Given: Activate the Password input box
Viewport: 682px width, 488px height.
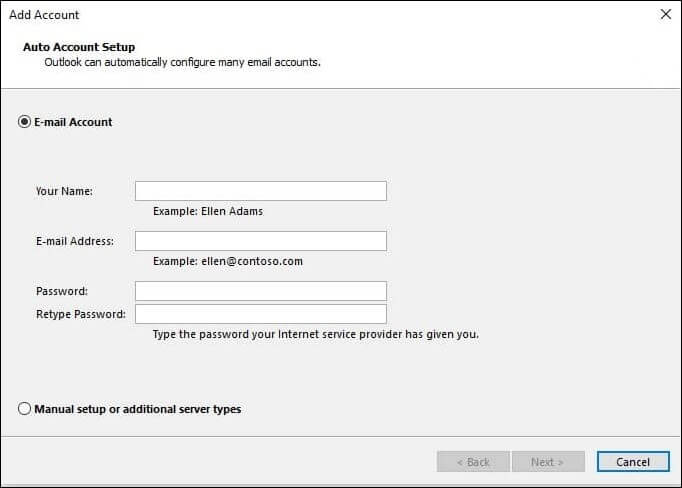Looking at the screenshot, I should (261, 291).
